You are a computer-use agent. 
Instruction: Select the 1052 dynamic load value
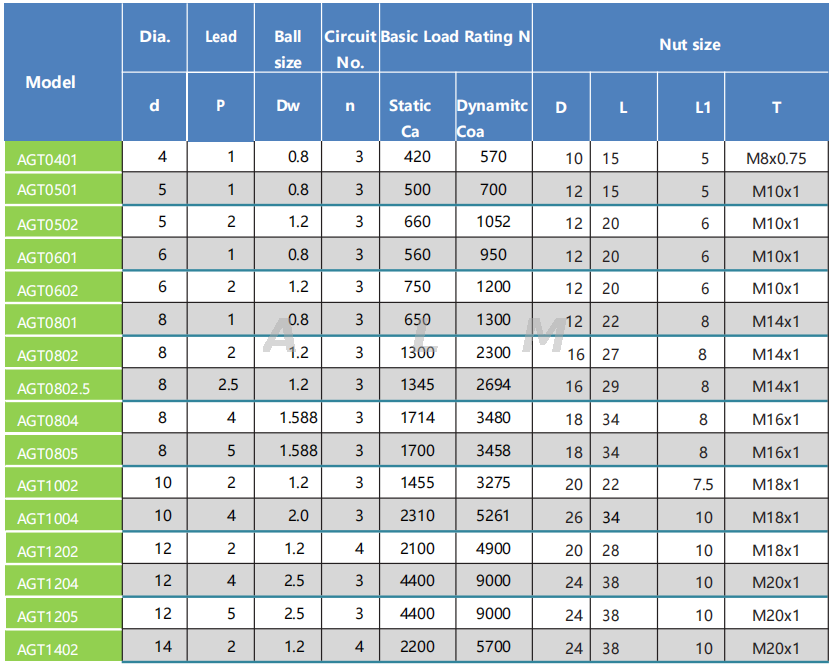tap(493, 222)
